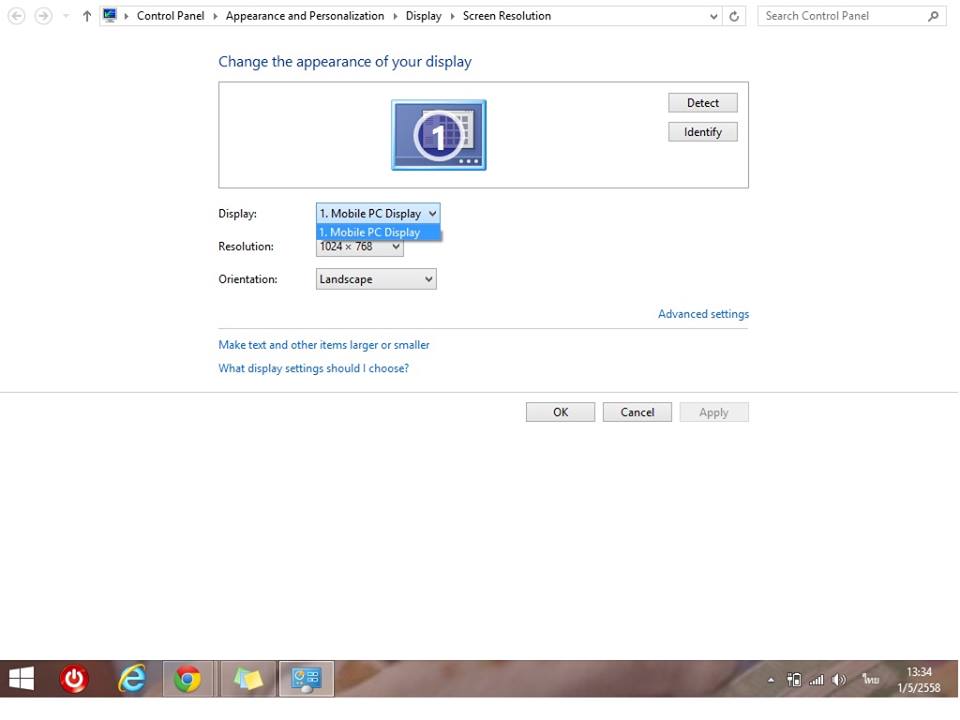Open Google Chrome from taskbar
960x720 pixels.
187,678
